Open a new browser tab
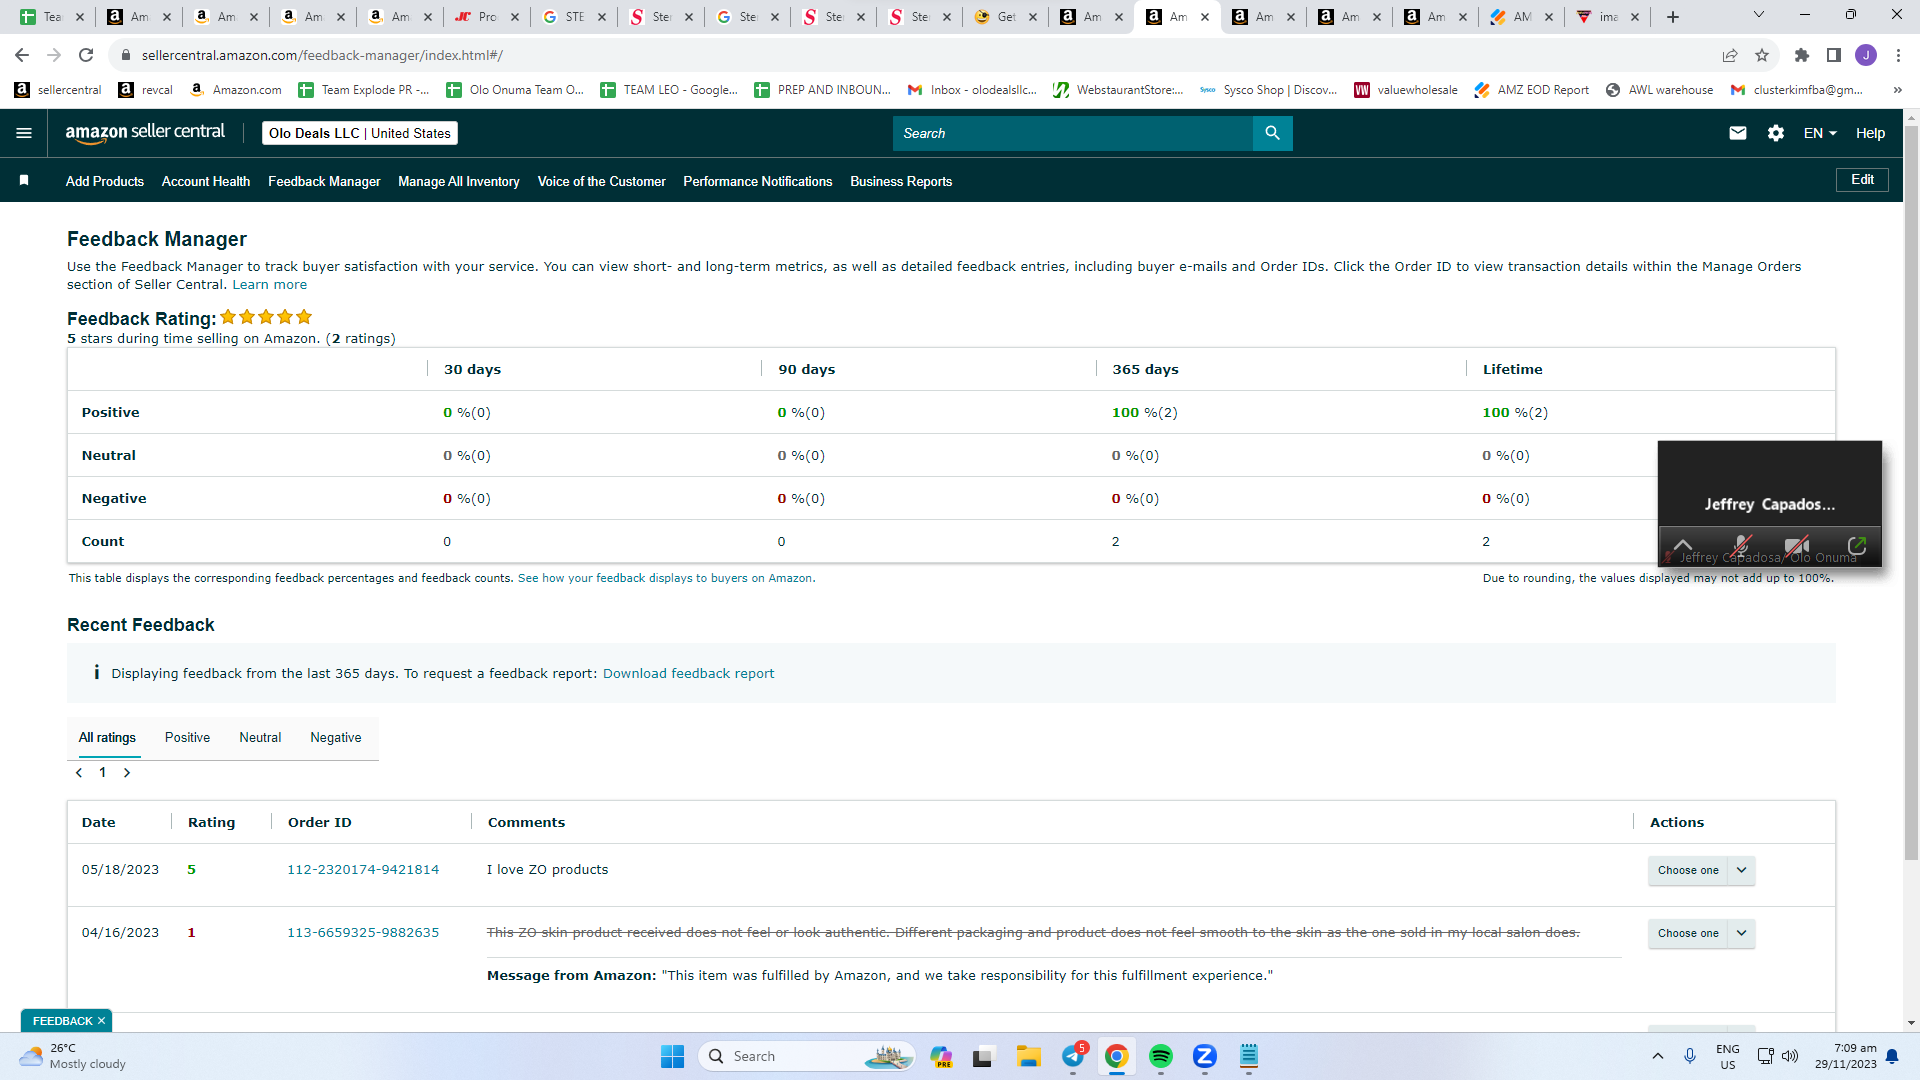 pos(1673,17)
